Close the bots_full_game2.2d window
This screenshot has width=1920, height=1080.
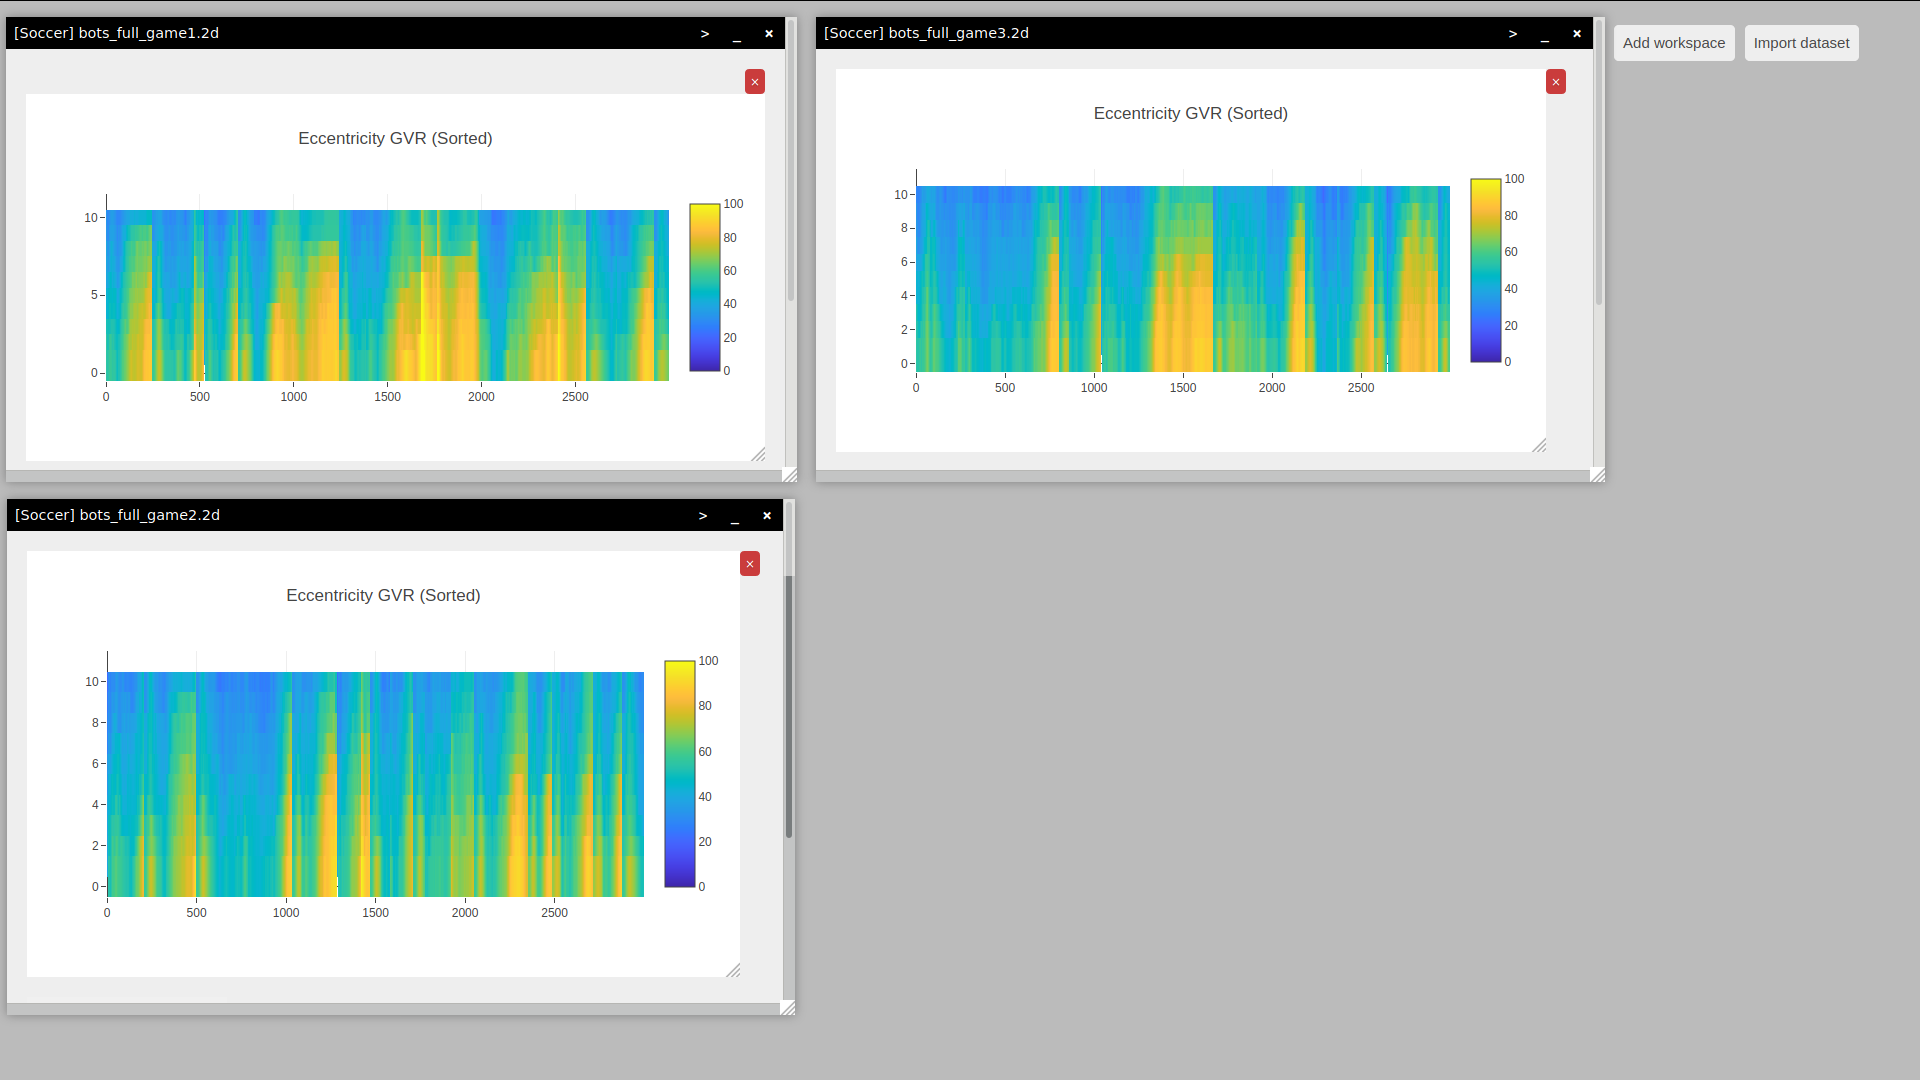click(767, 516)
